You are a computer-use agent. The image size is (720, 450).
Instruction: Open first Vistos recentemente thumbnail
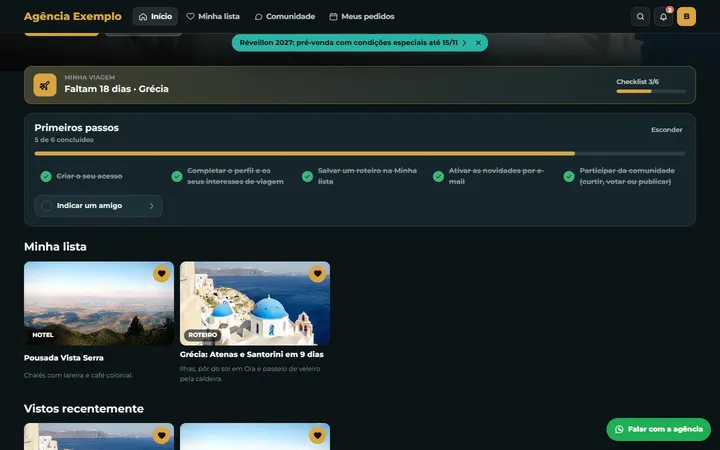point(99,437)
